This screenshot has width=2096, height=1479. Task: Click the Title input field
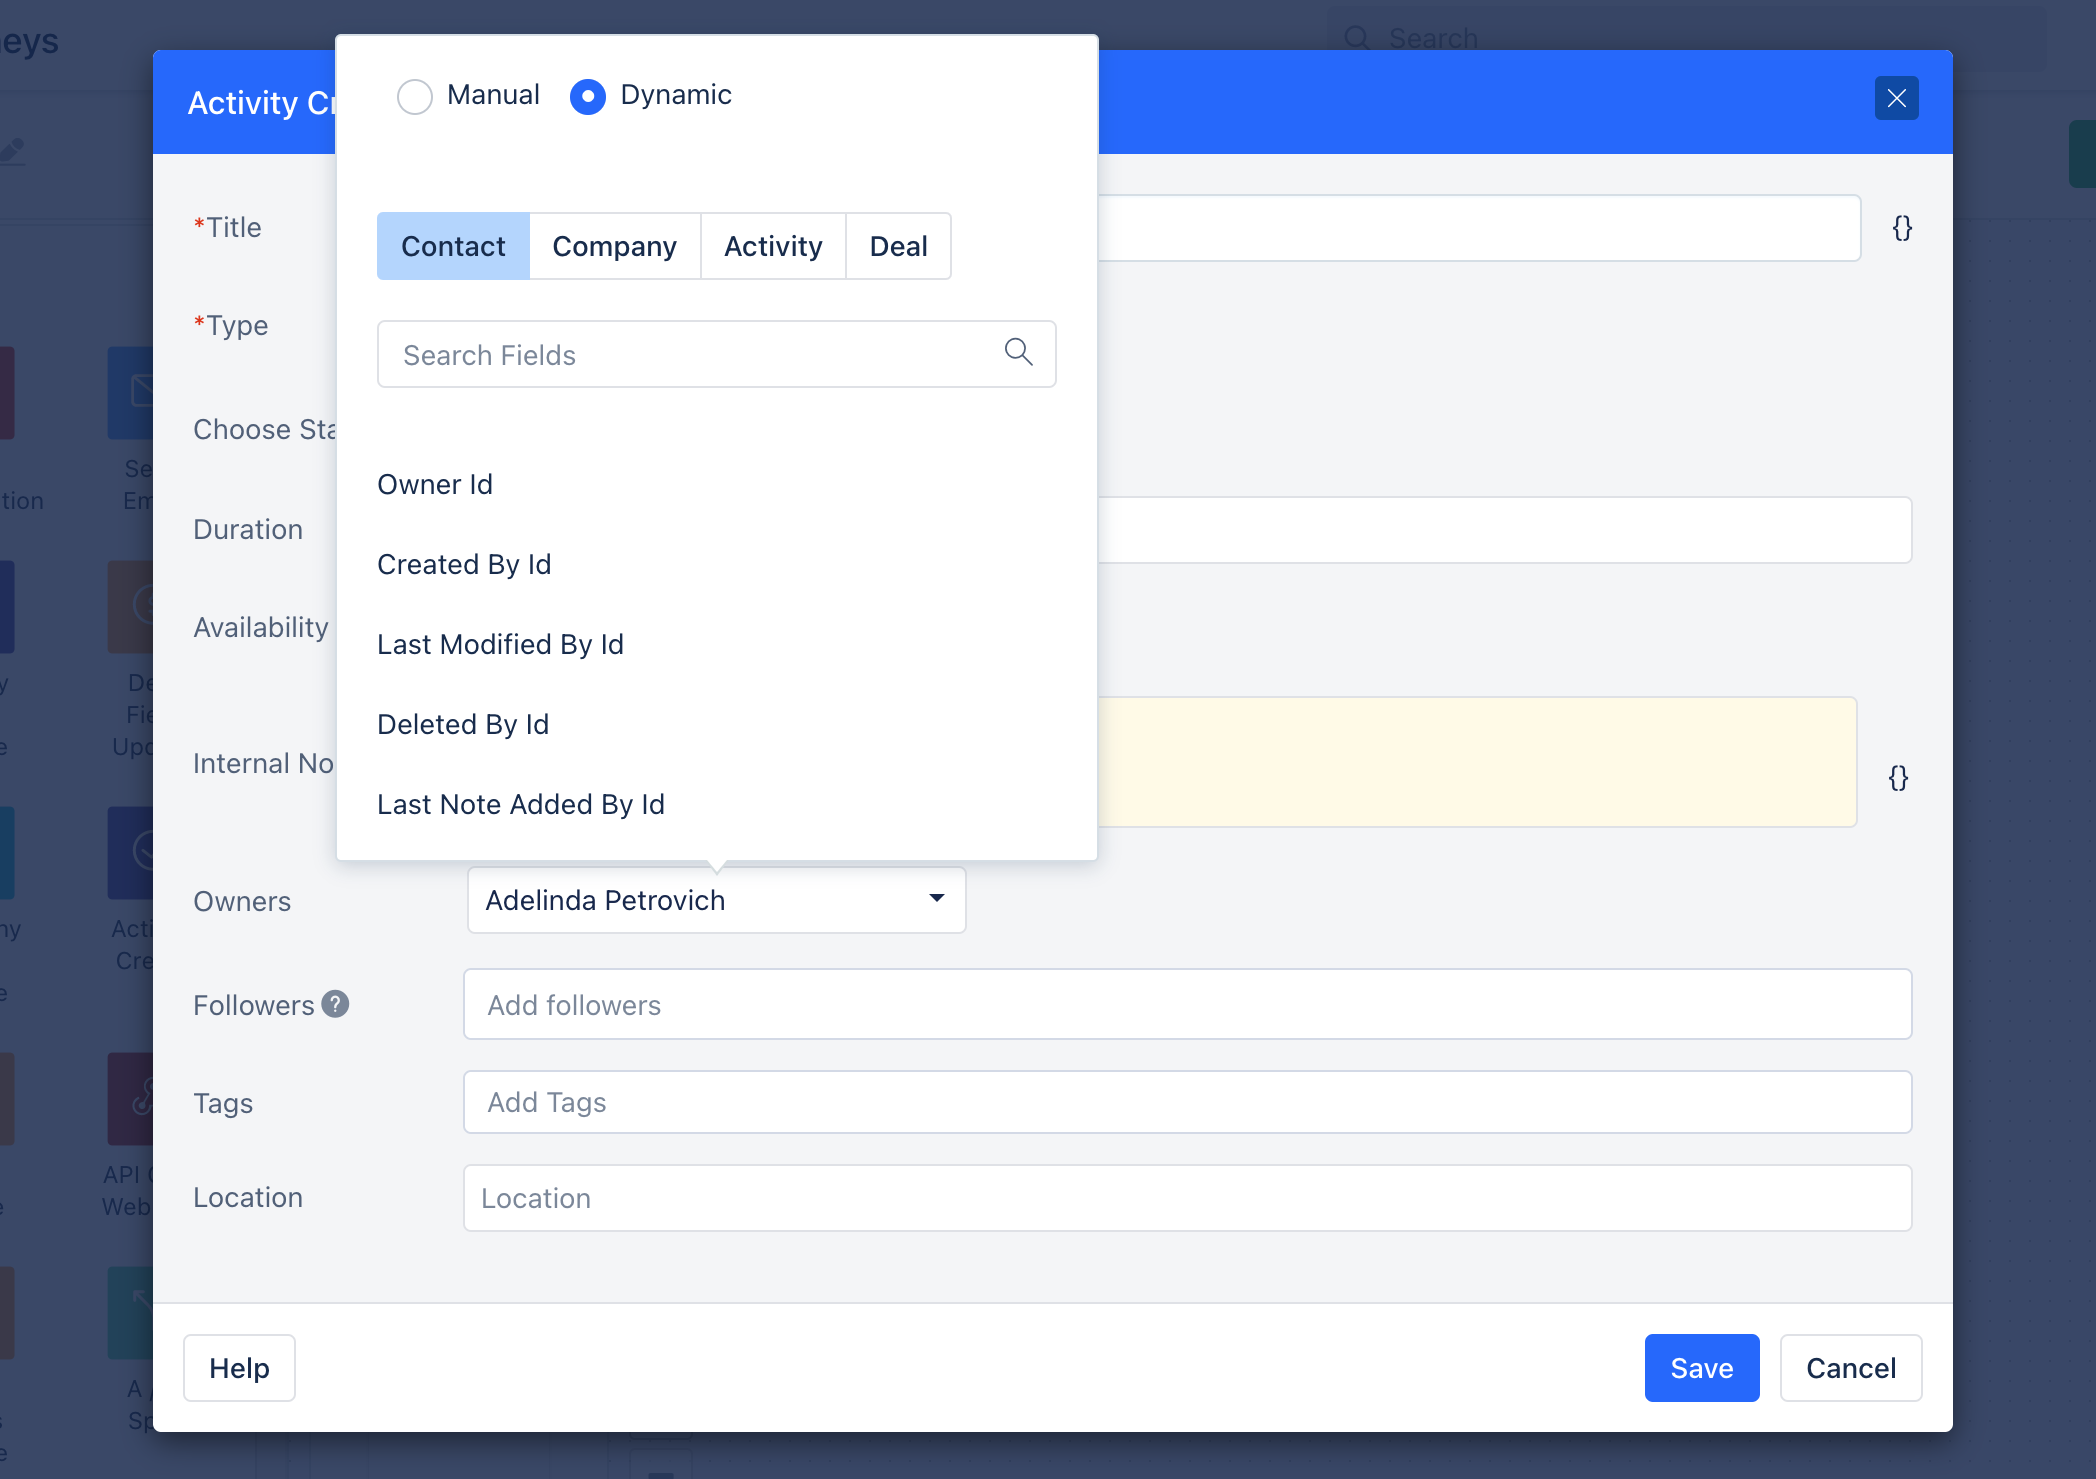1479,228
